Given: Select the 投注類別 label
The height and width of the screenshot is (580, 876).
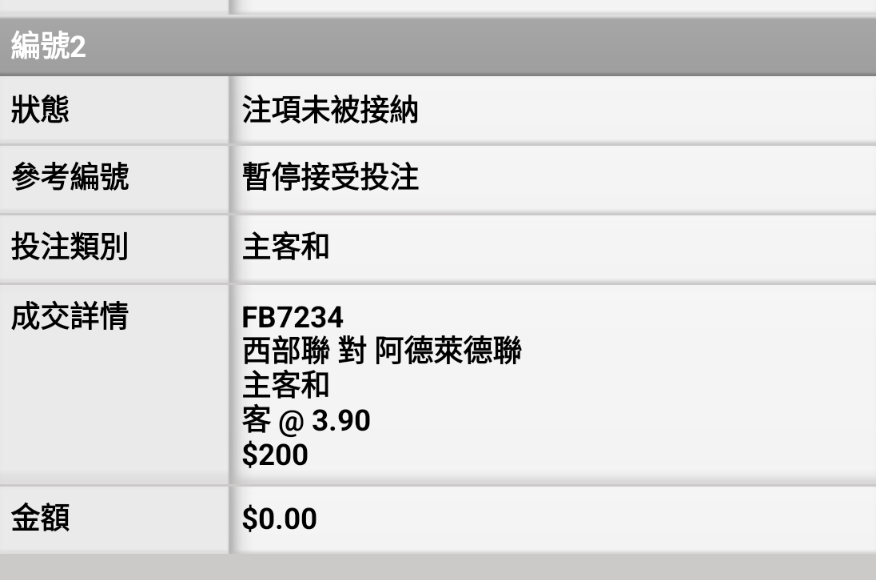Looking at the screenshot, I should [70, 246].
